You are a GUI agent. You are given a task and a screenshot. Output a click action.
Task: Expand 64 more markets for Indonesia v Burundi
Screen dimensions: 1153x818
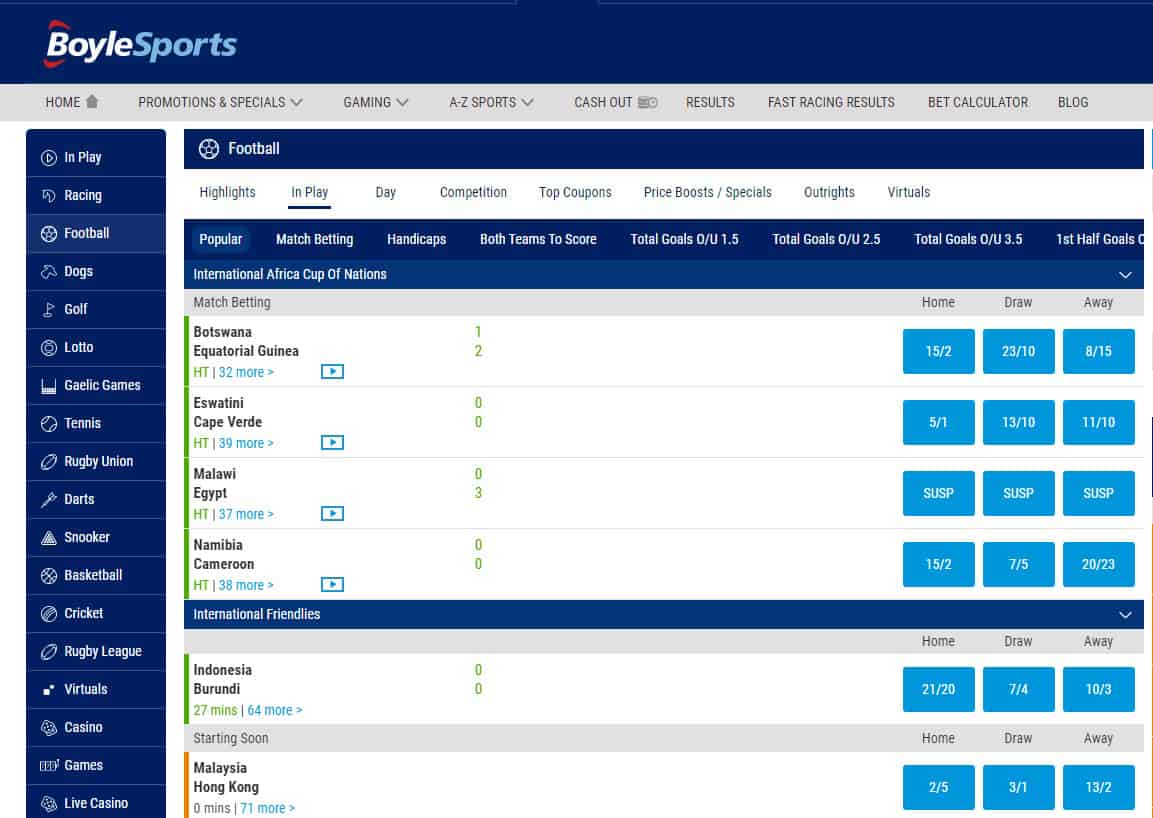coord(274,710)
